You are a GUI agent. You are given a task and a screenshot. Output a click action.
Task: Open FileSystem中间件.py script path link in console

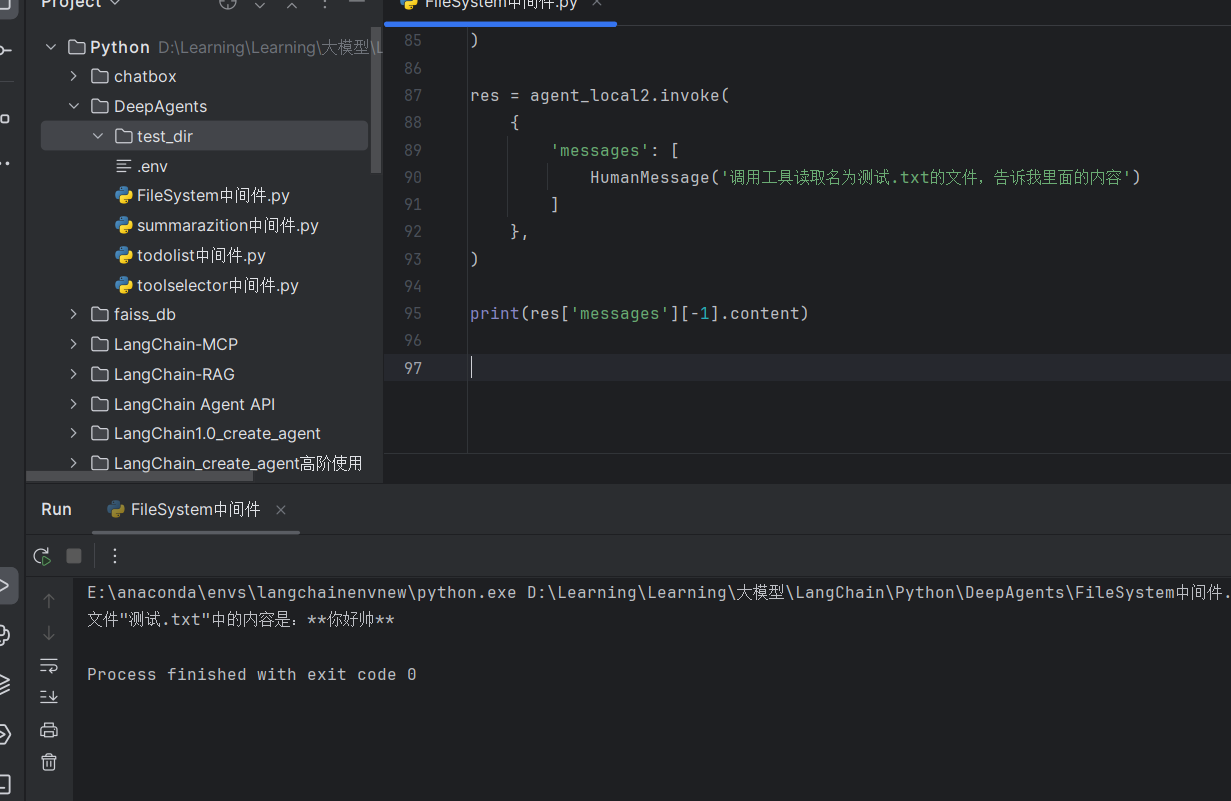coord(878,593)
